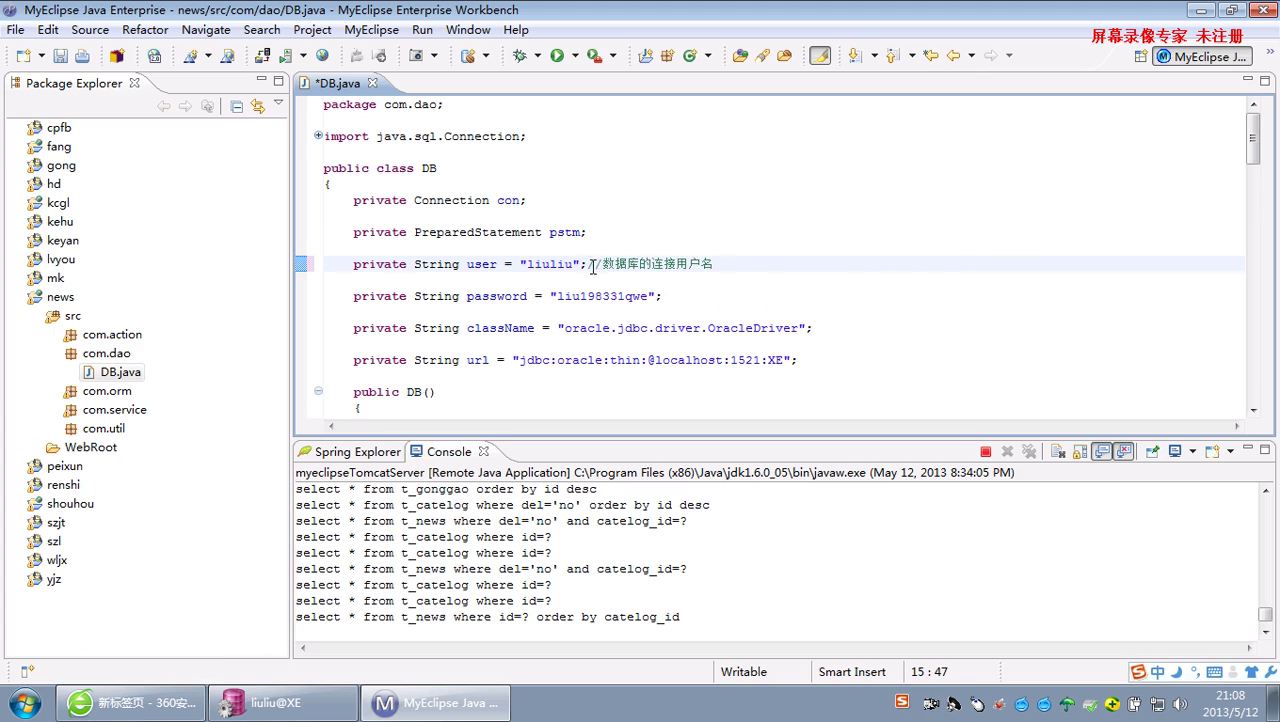The image size is (1280, 722).
Task: Click the 2.0 globe toolbar icon
Action: tap(154, 56)
